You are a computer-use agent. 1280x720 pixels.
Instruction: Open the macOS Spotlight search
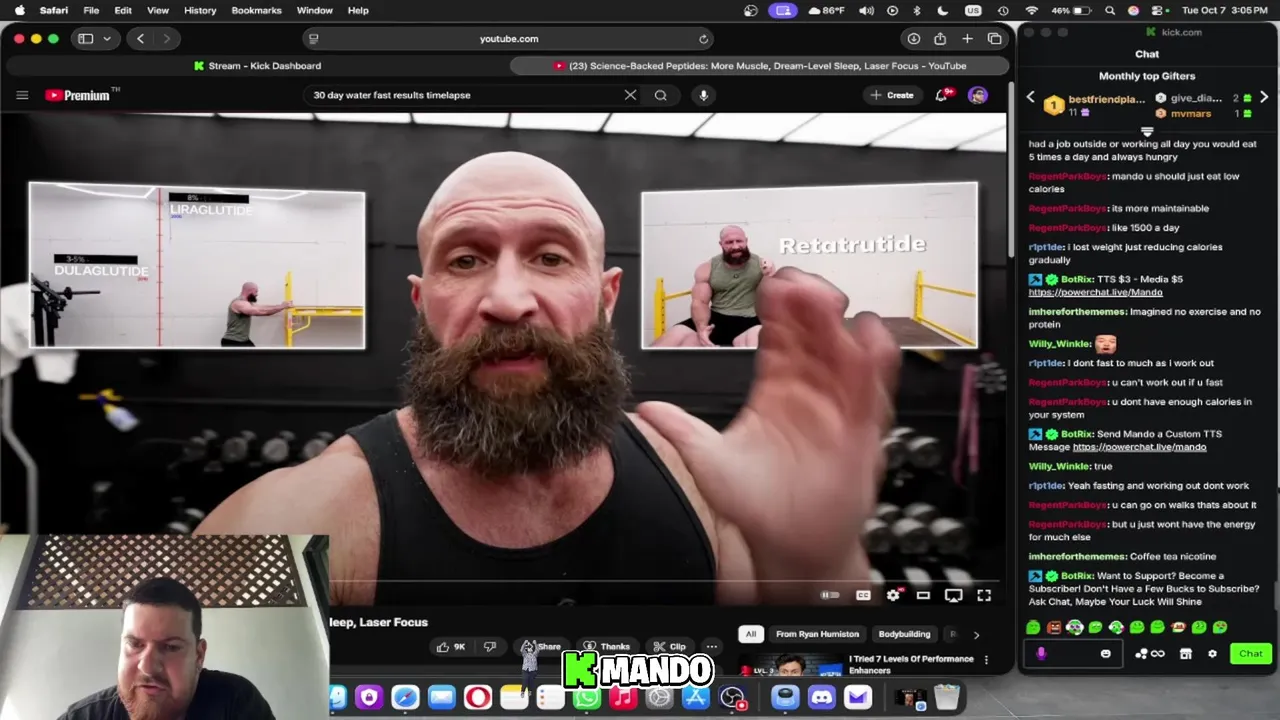click(1110, 10)
